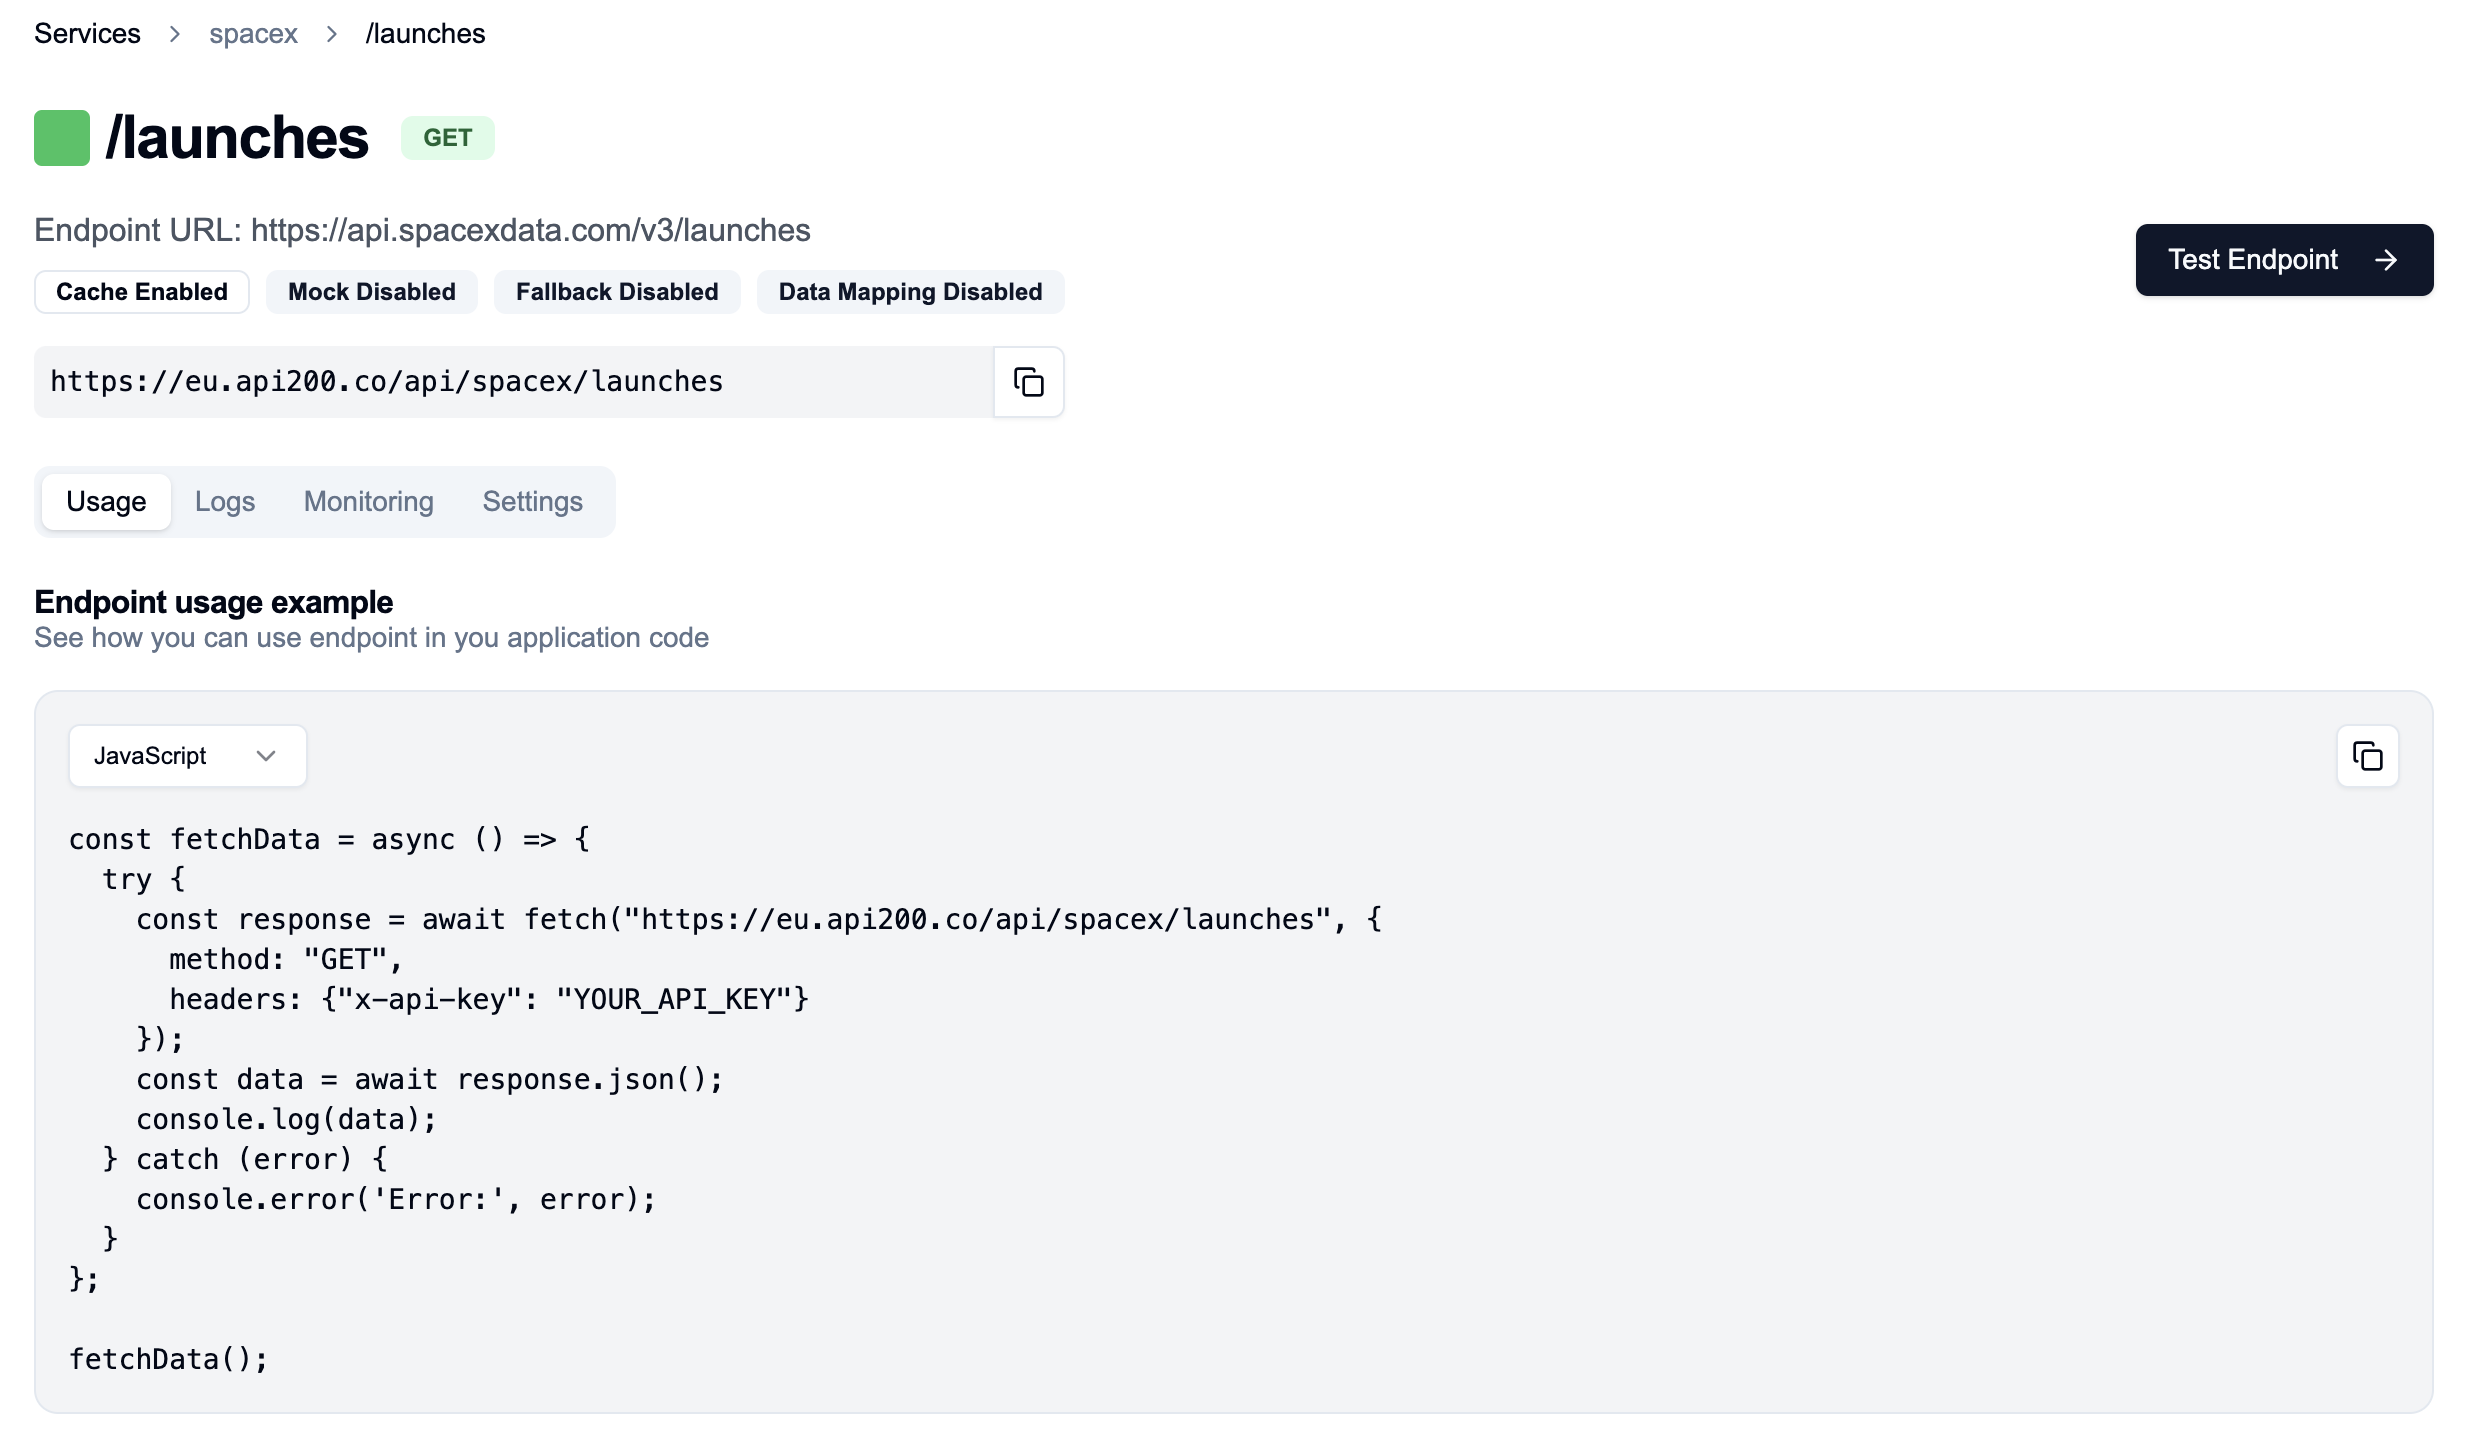Copy the api200 proxy URL

(1028, 382)
